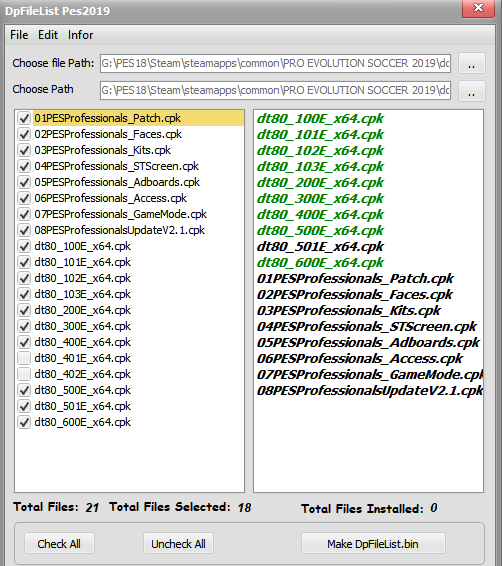This screenshot has height=566, width=502.
Task: Uncheck dt80_103E_x64.cpk checkbox in left list
Action: pos(24,294)
